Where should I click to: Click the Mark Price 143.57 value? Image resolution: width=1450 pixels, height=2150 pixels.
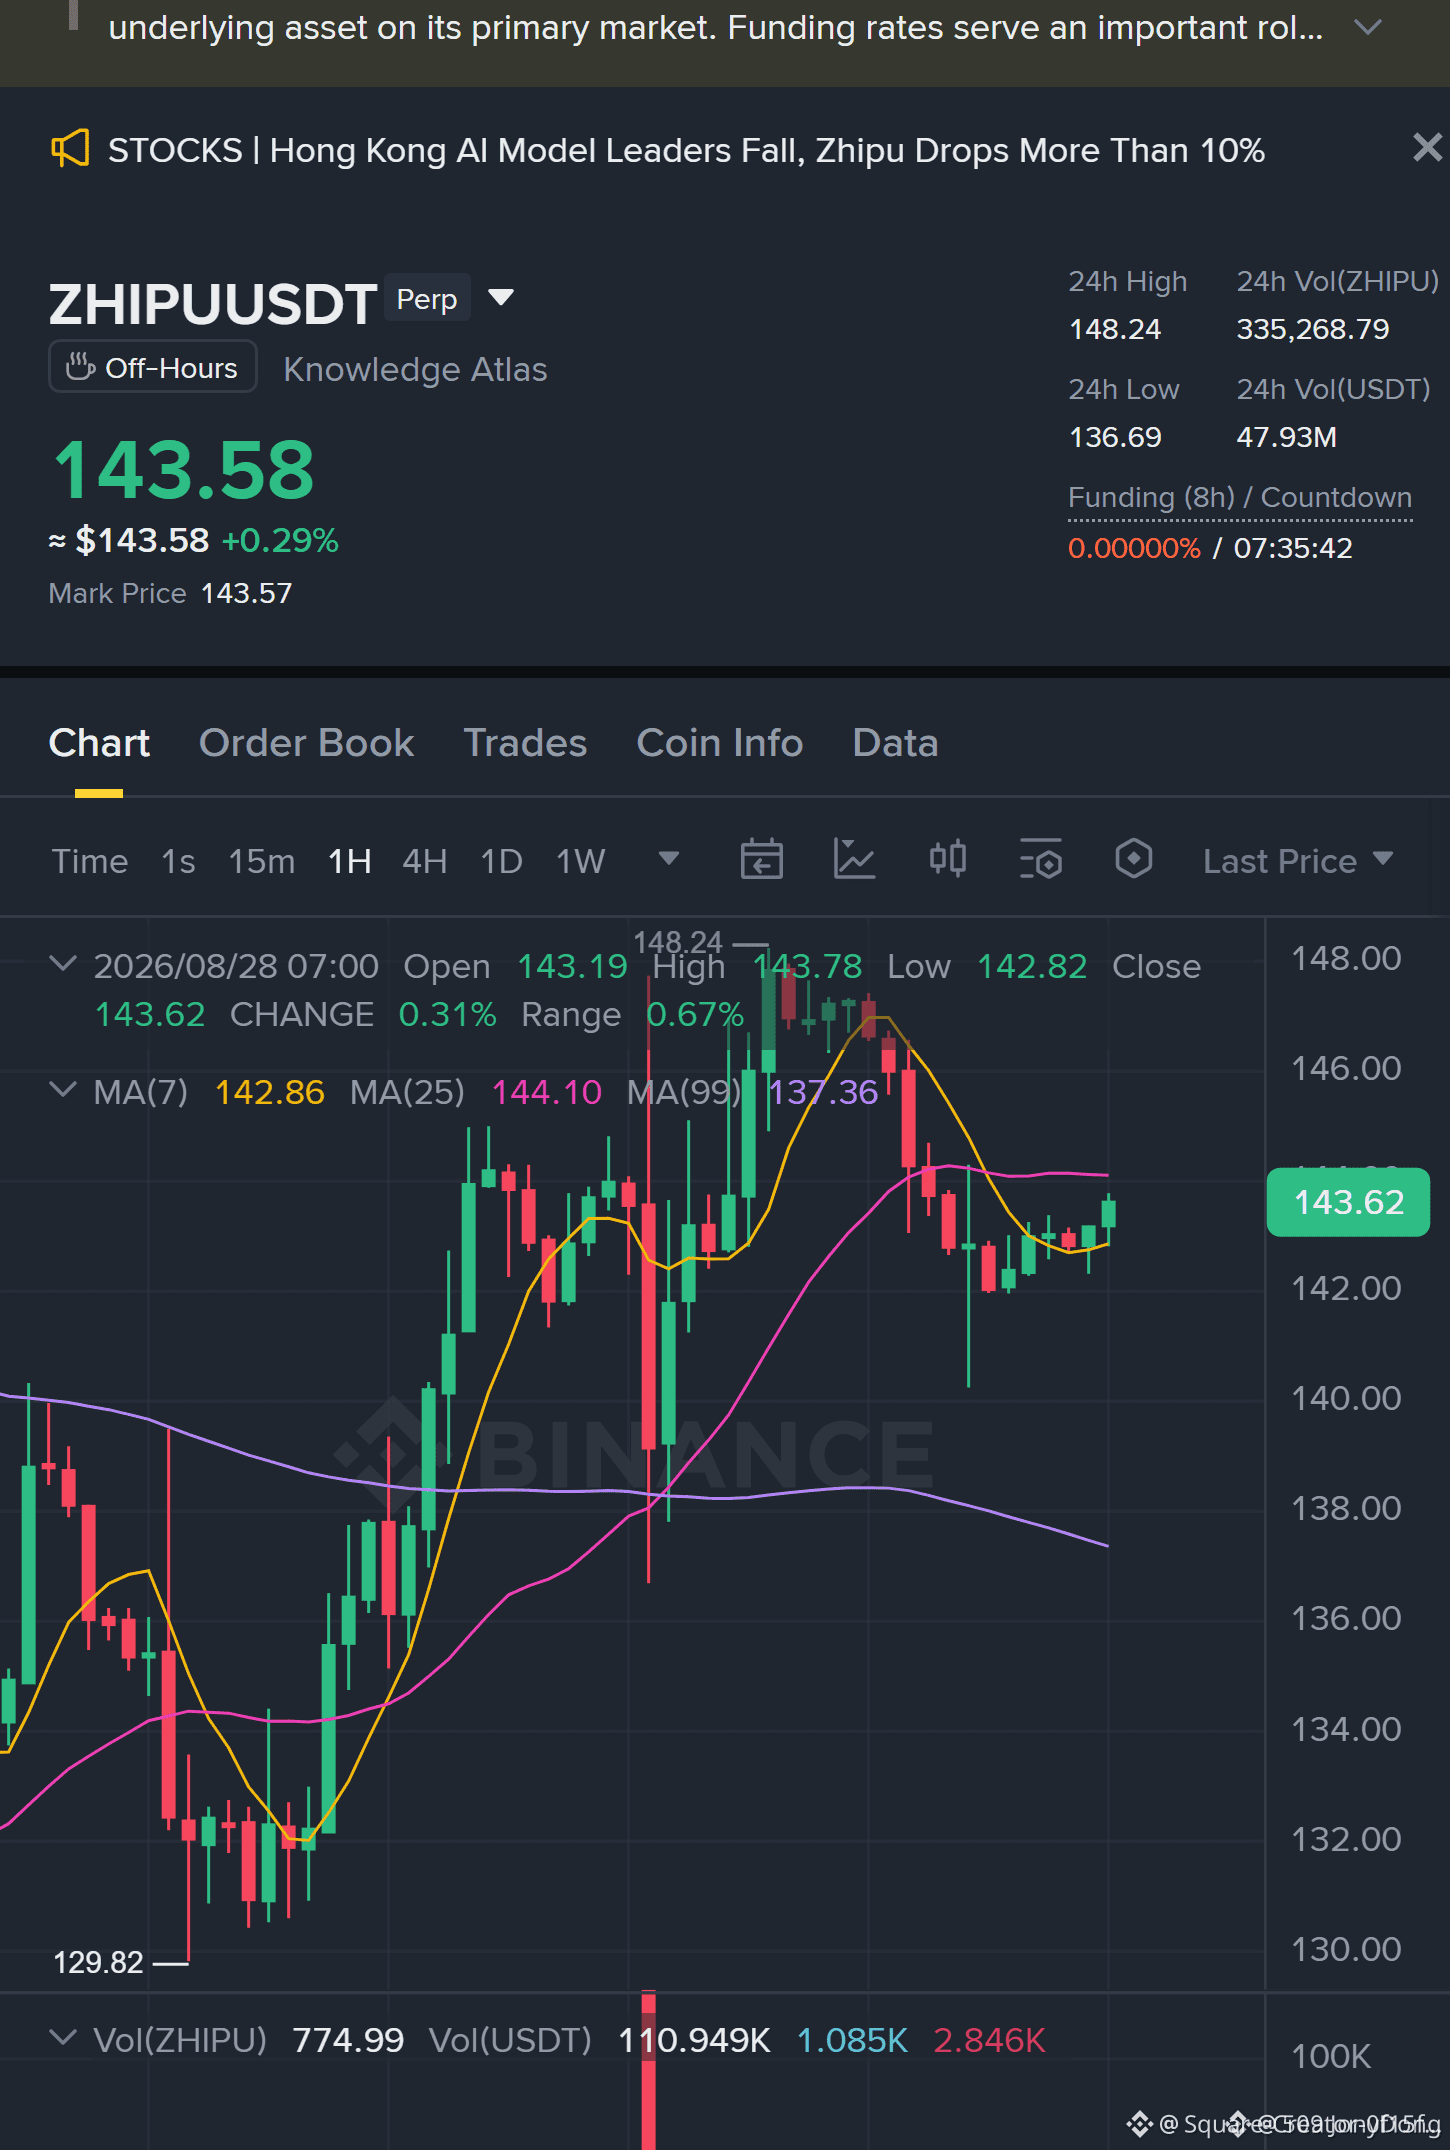tap(247, 593)
